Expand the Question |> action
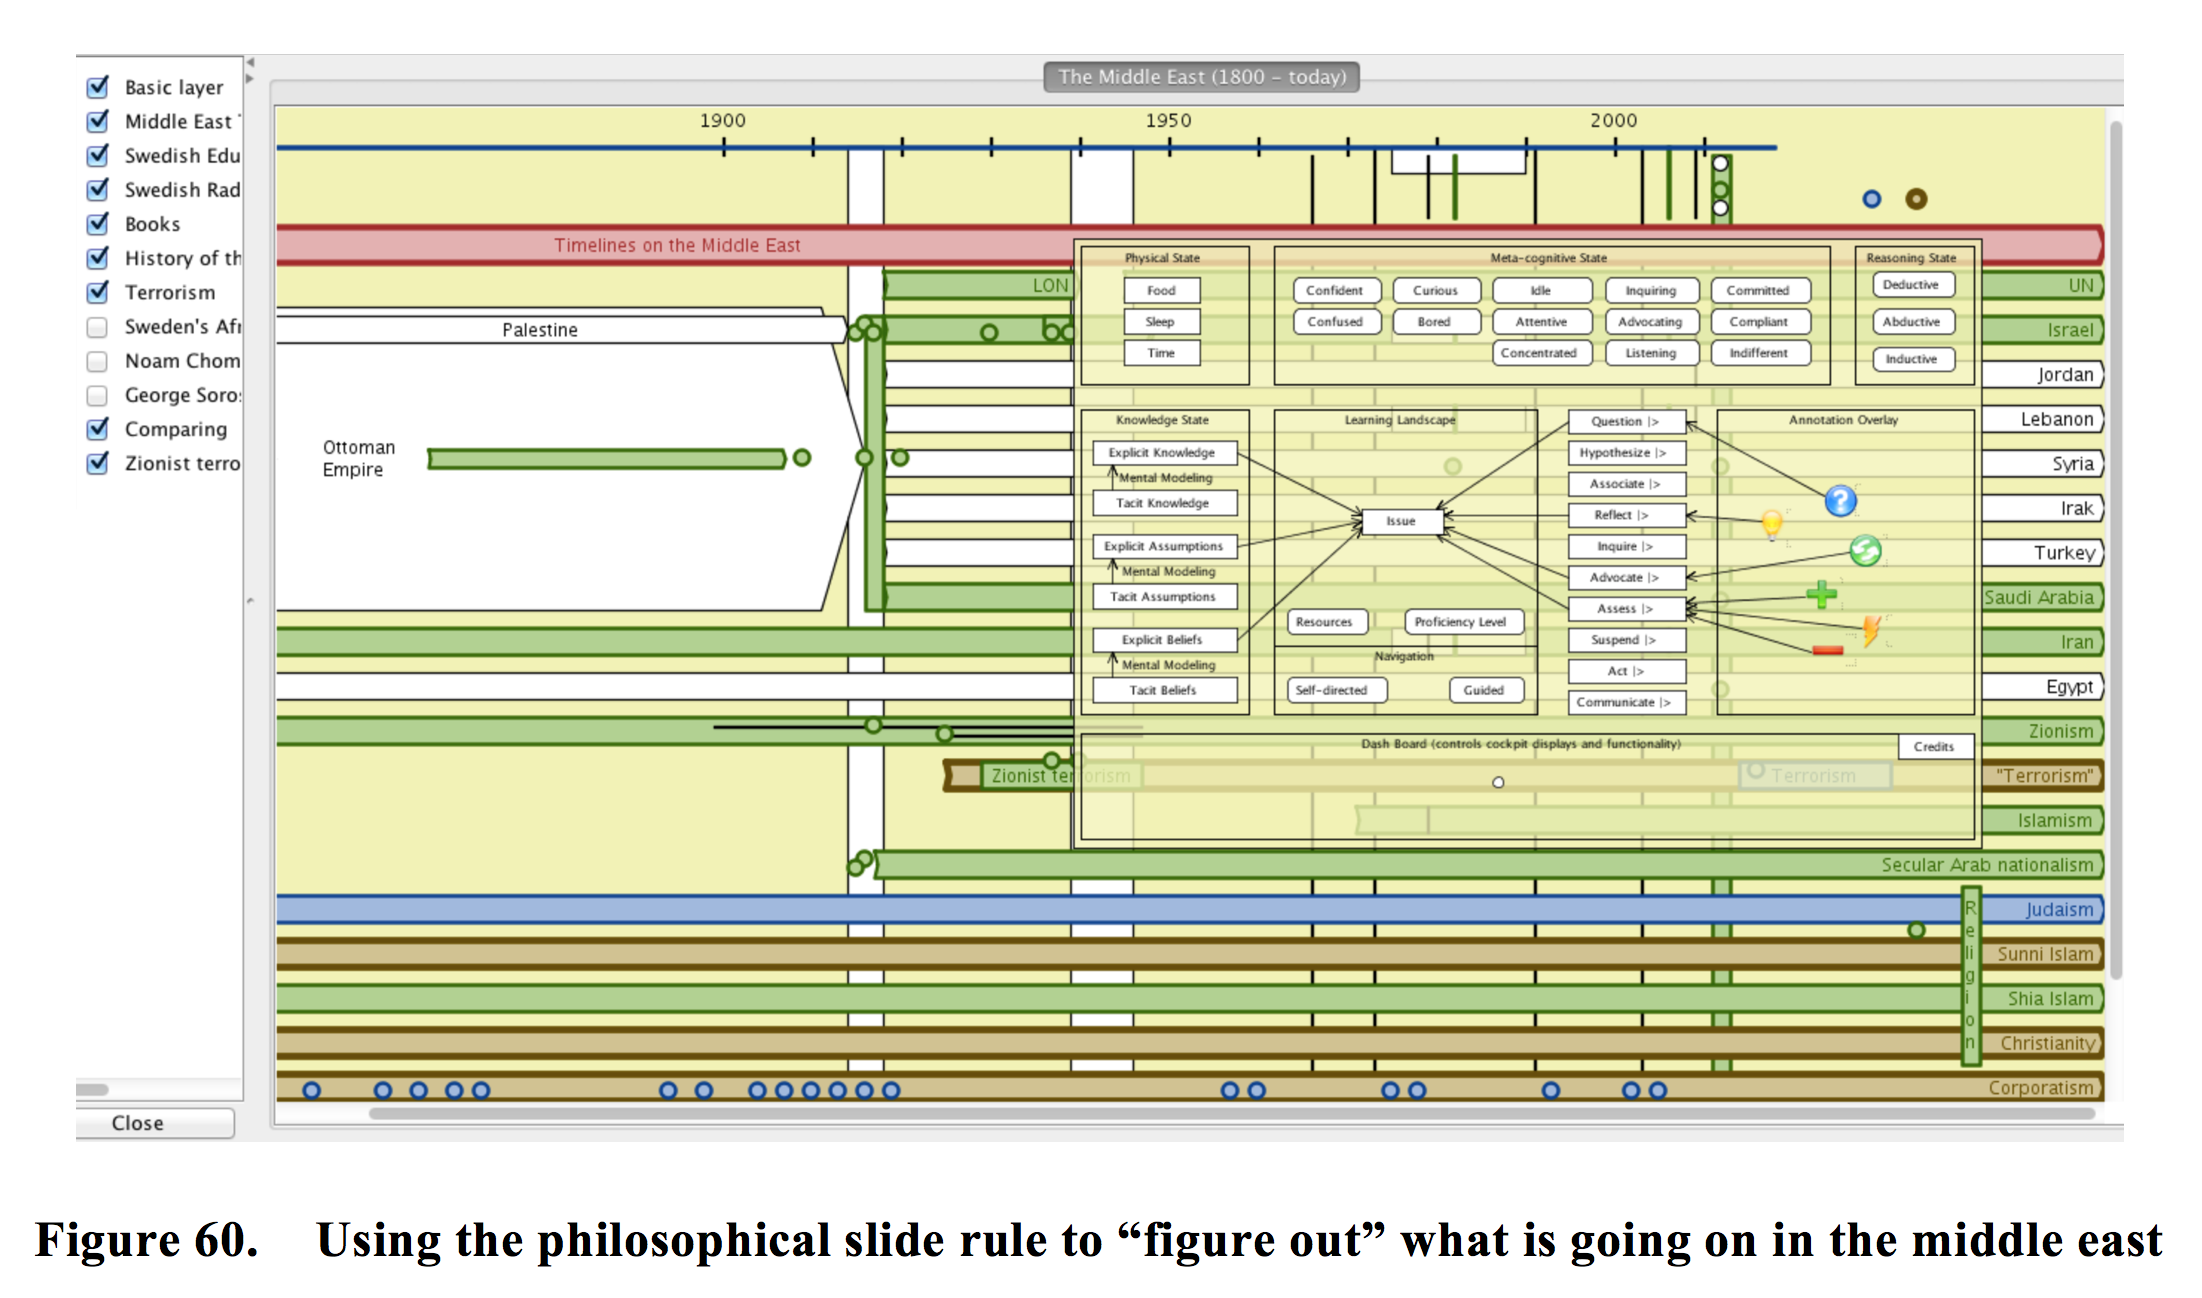The width and height of the screenshot is (2202, 1298). 1626,421
